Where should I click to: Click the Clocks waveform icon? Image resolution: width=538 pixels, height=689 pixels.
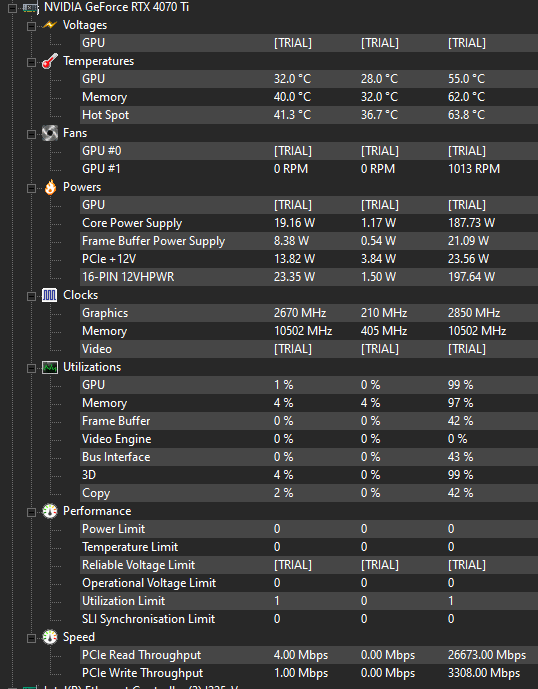(50, 295)
